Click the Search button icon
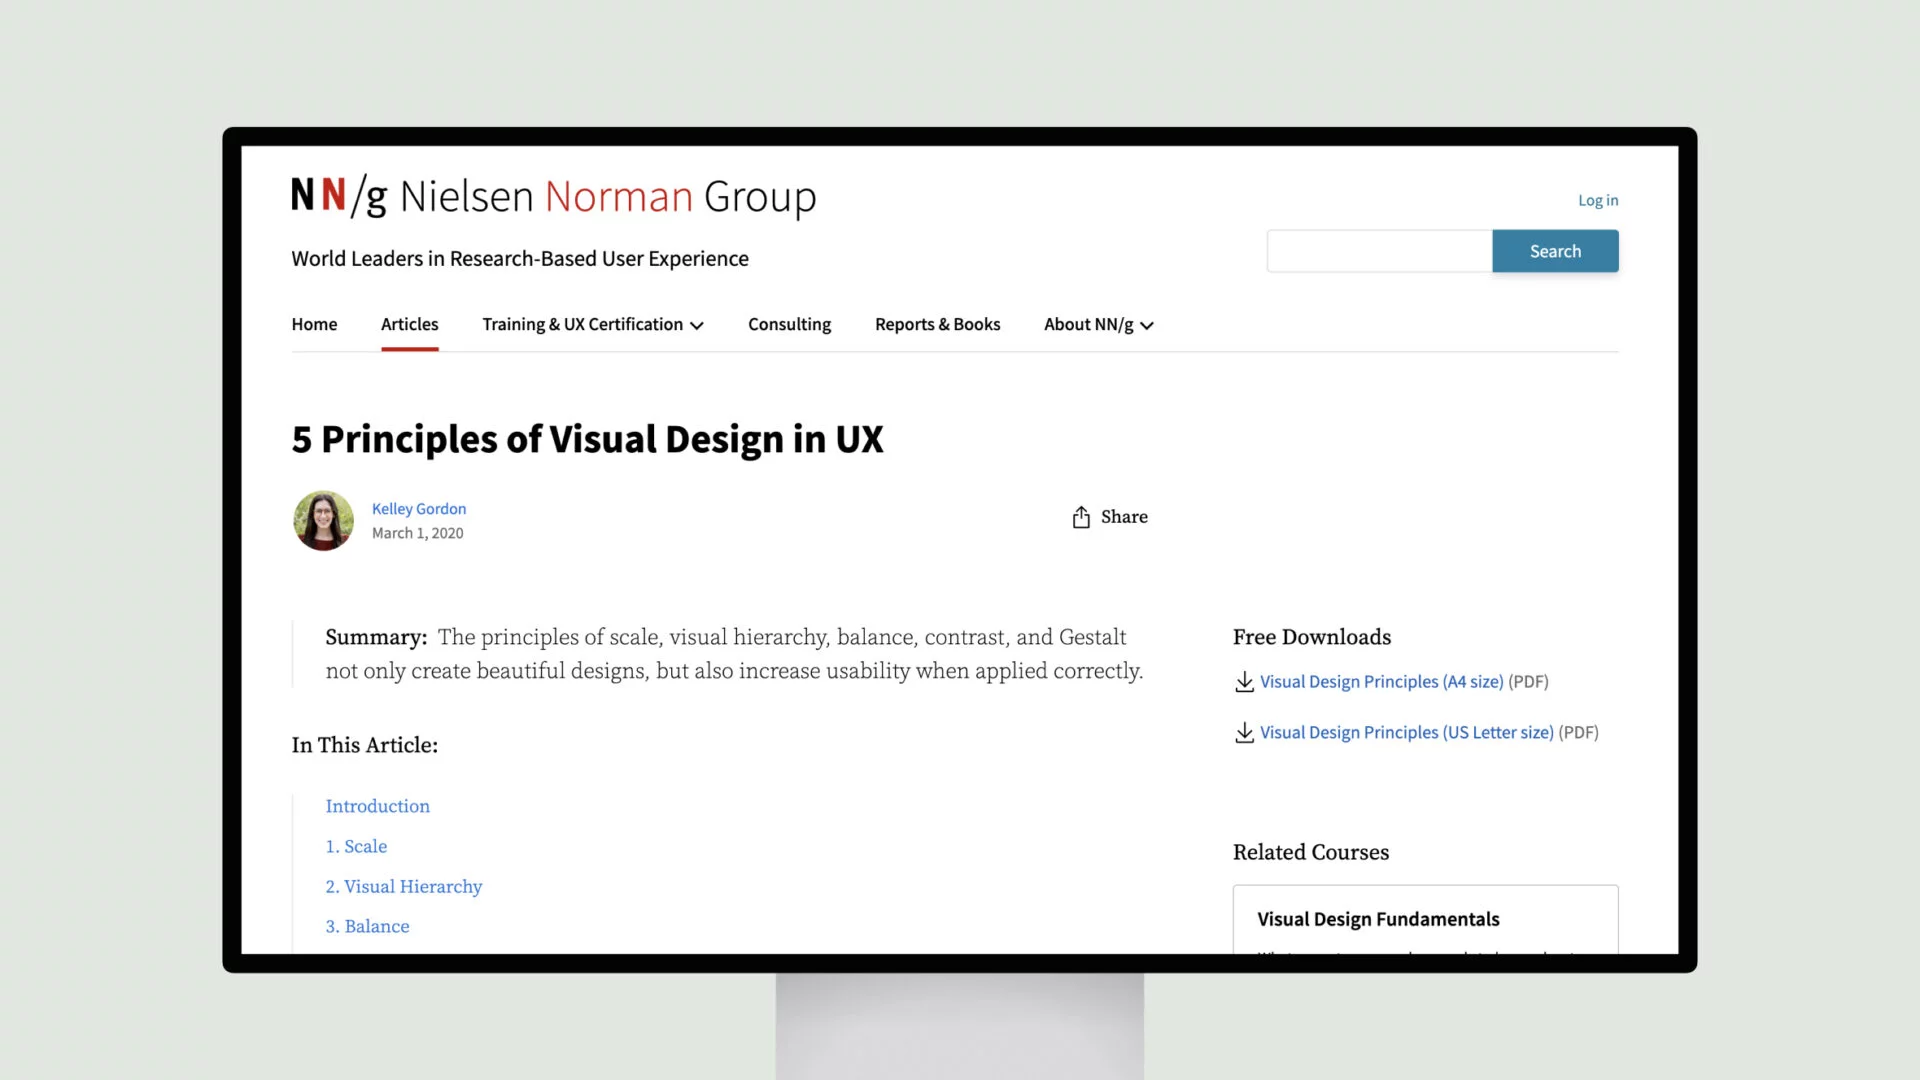 [x=1556, y=251]
